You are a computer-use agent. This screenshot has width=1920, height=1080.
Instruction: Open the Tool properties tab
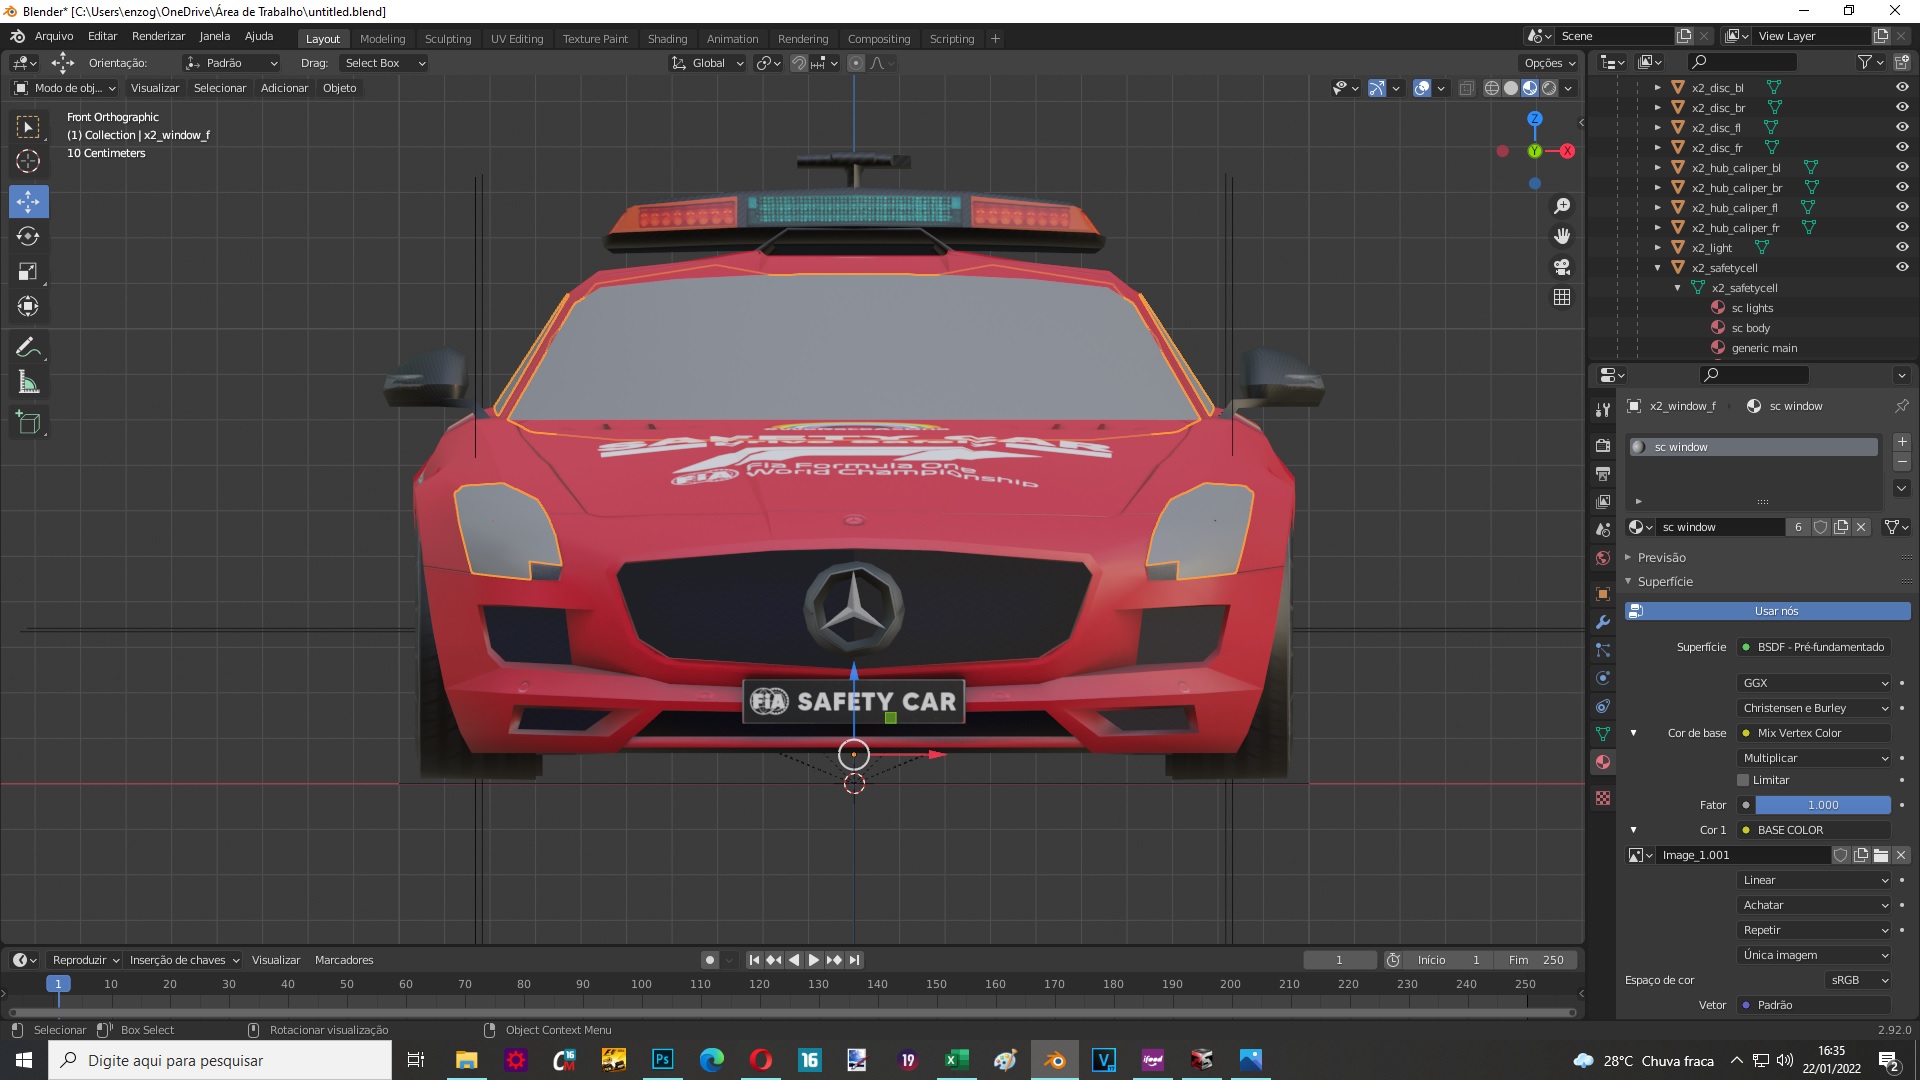pos(1603,409)
